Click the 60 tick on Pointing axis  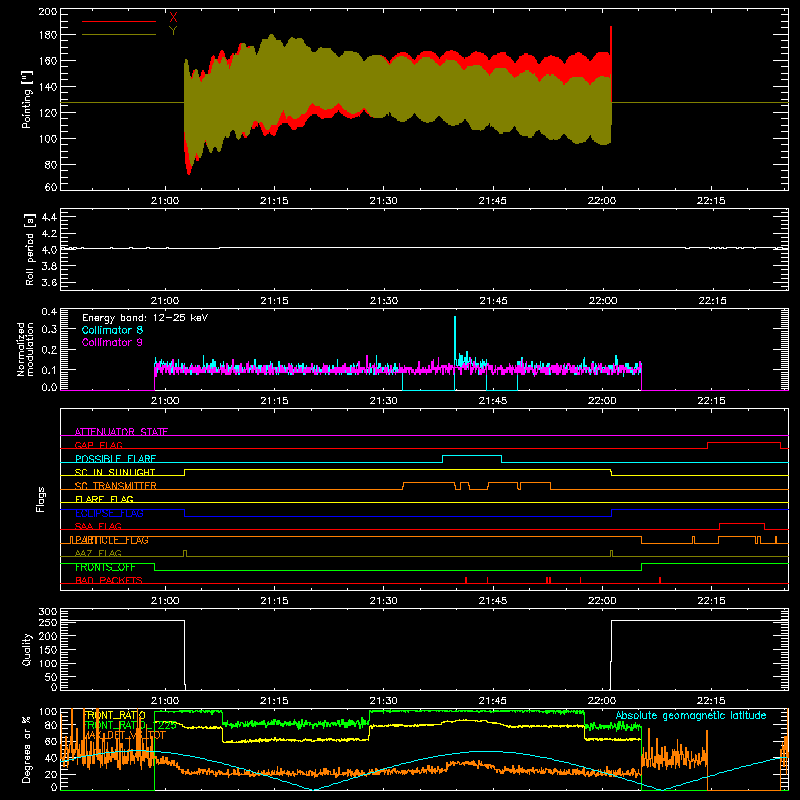51,187
